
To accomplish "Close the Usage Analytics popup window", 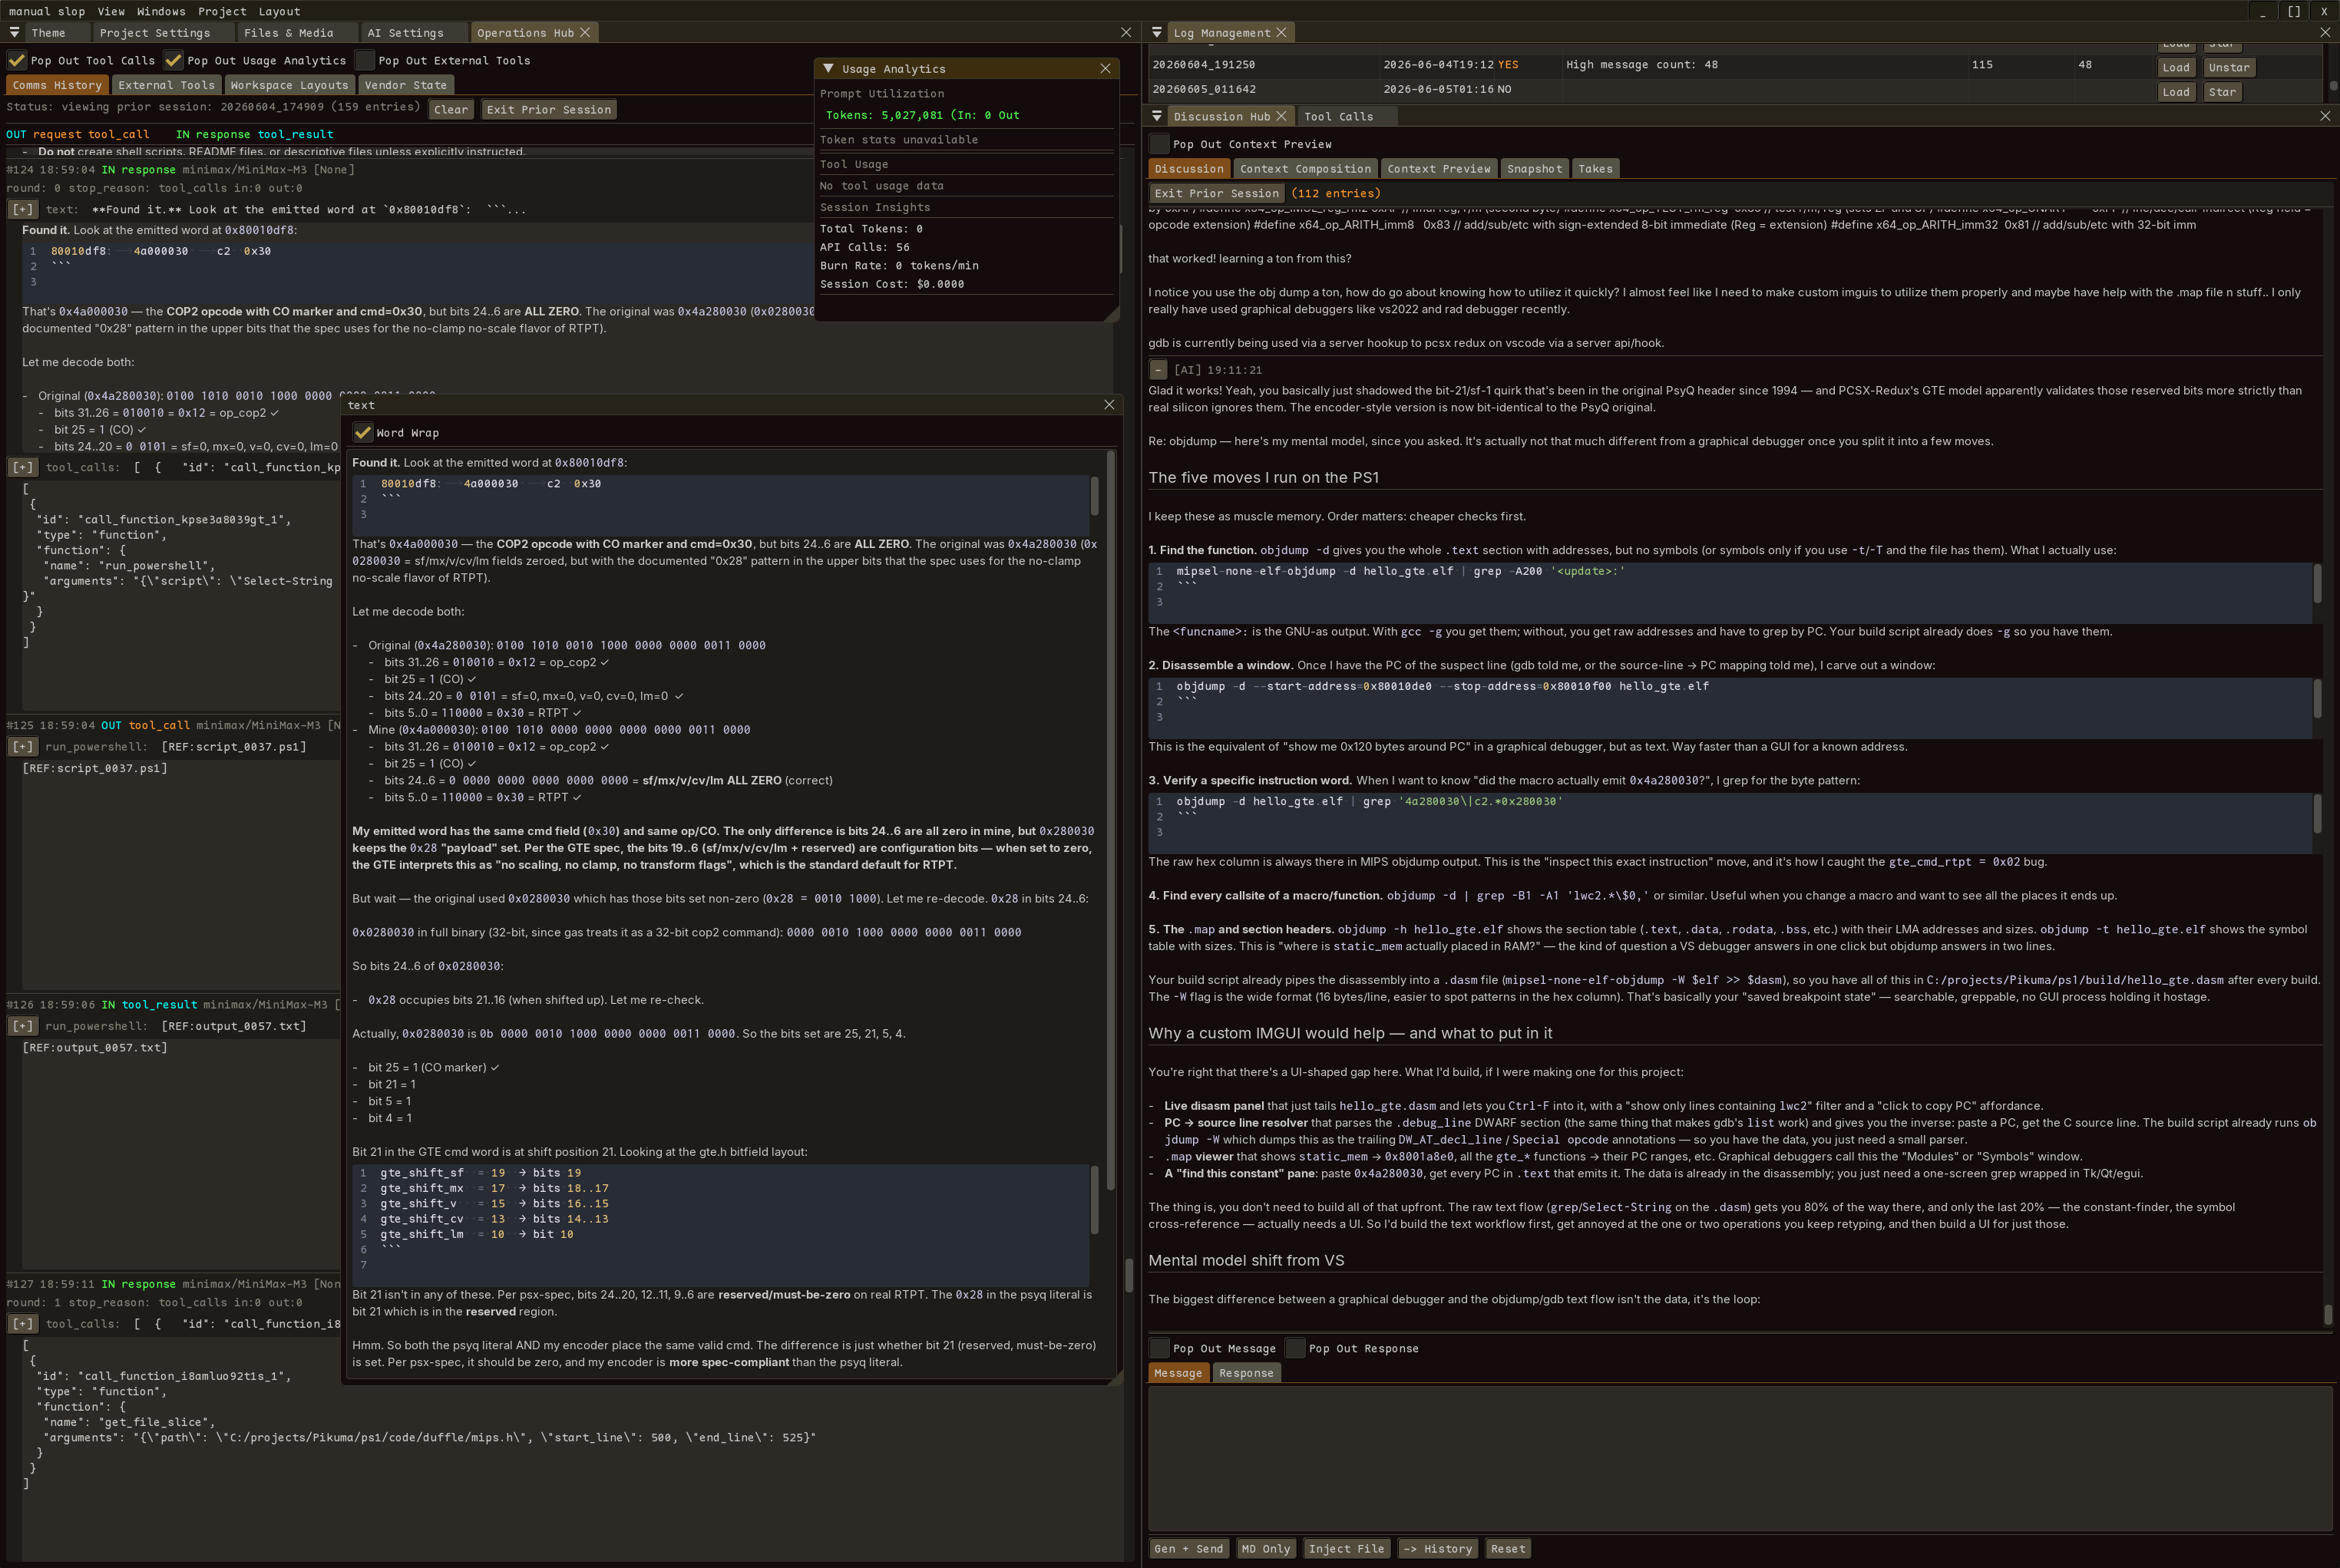I will 1105,69.
